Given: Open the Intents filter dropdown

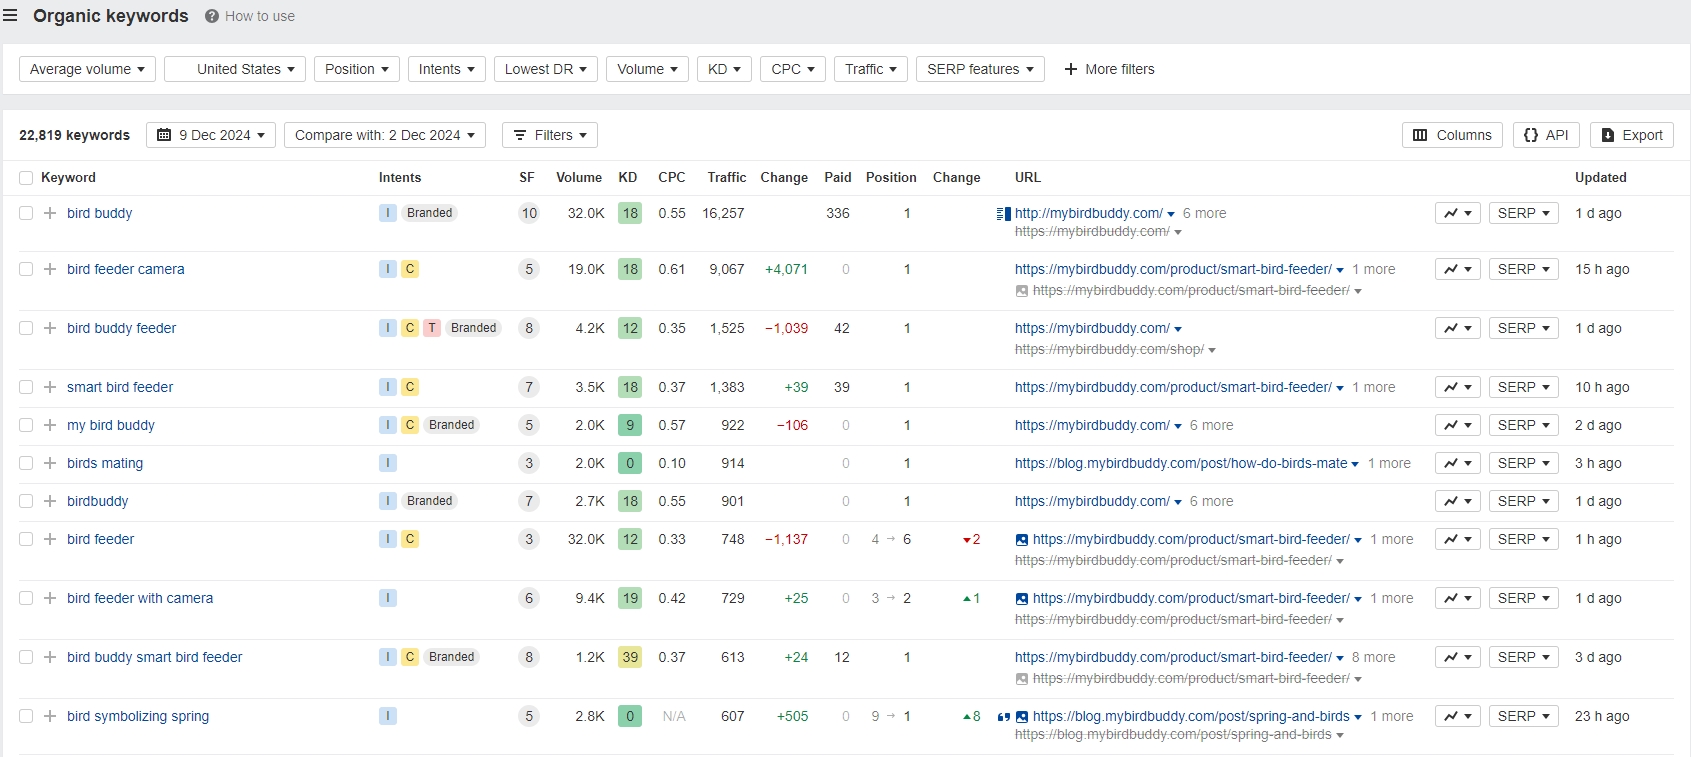Looking at the screenshot, I should tap(447, 69).
